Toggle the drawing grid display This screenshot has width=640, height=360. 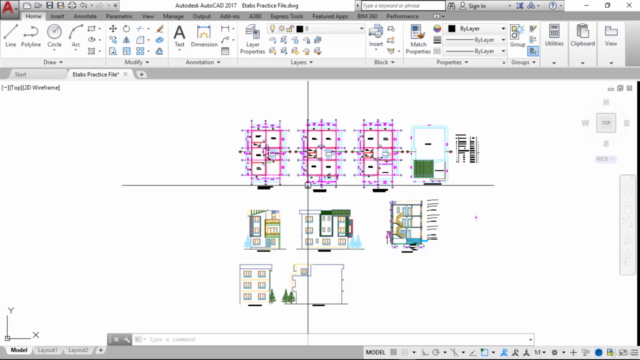click(393, 352)
